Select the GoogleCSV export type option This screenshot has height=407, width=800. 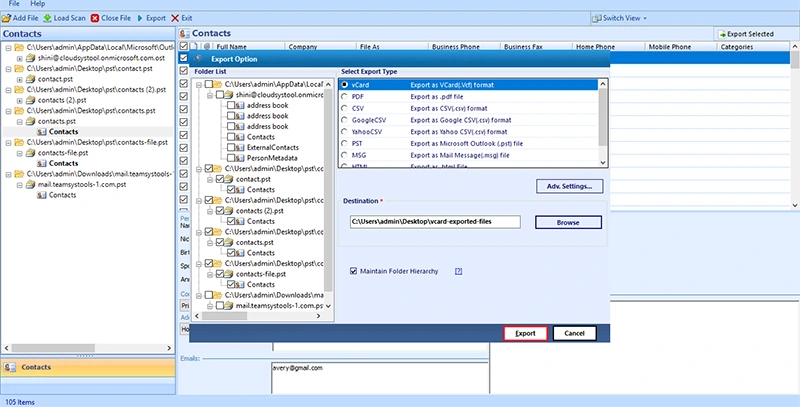[x=345, y=120]
